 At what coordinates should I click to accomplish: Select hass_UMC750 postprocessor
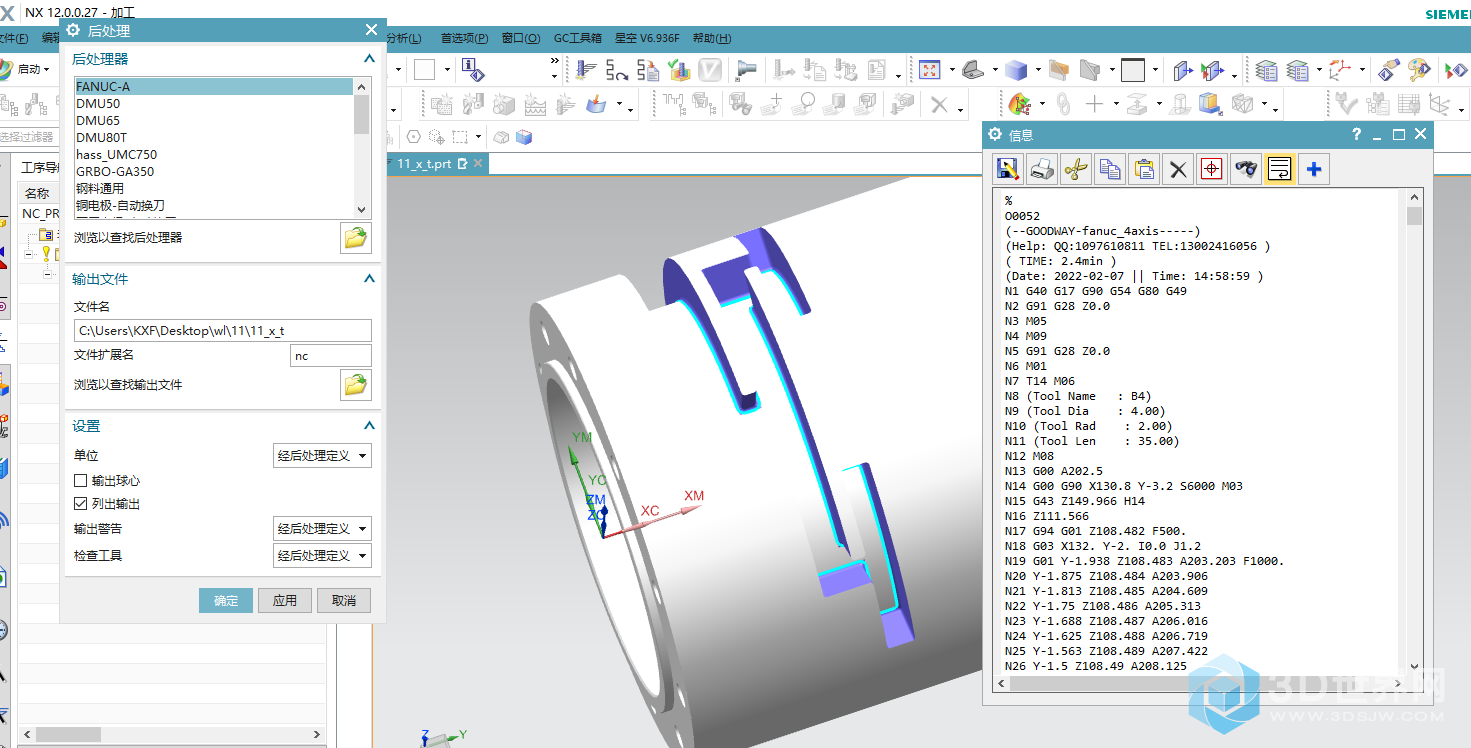tap(213, 155)
